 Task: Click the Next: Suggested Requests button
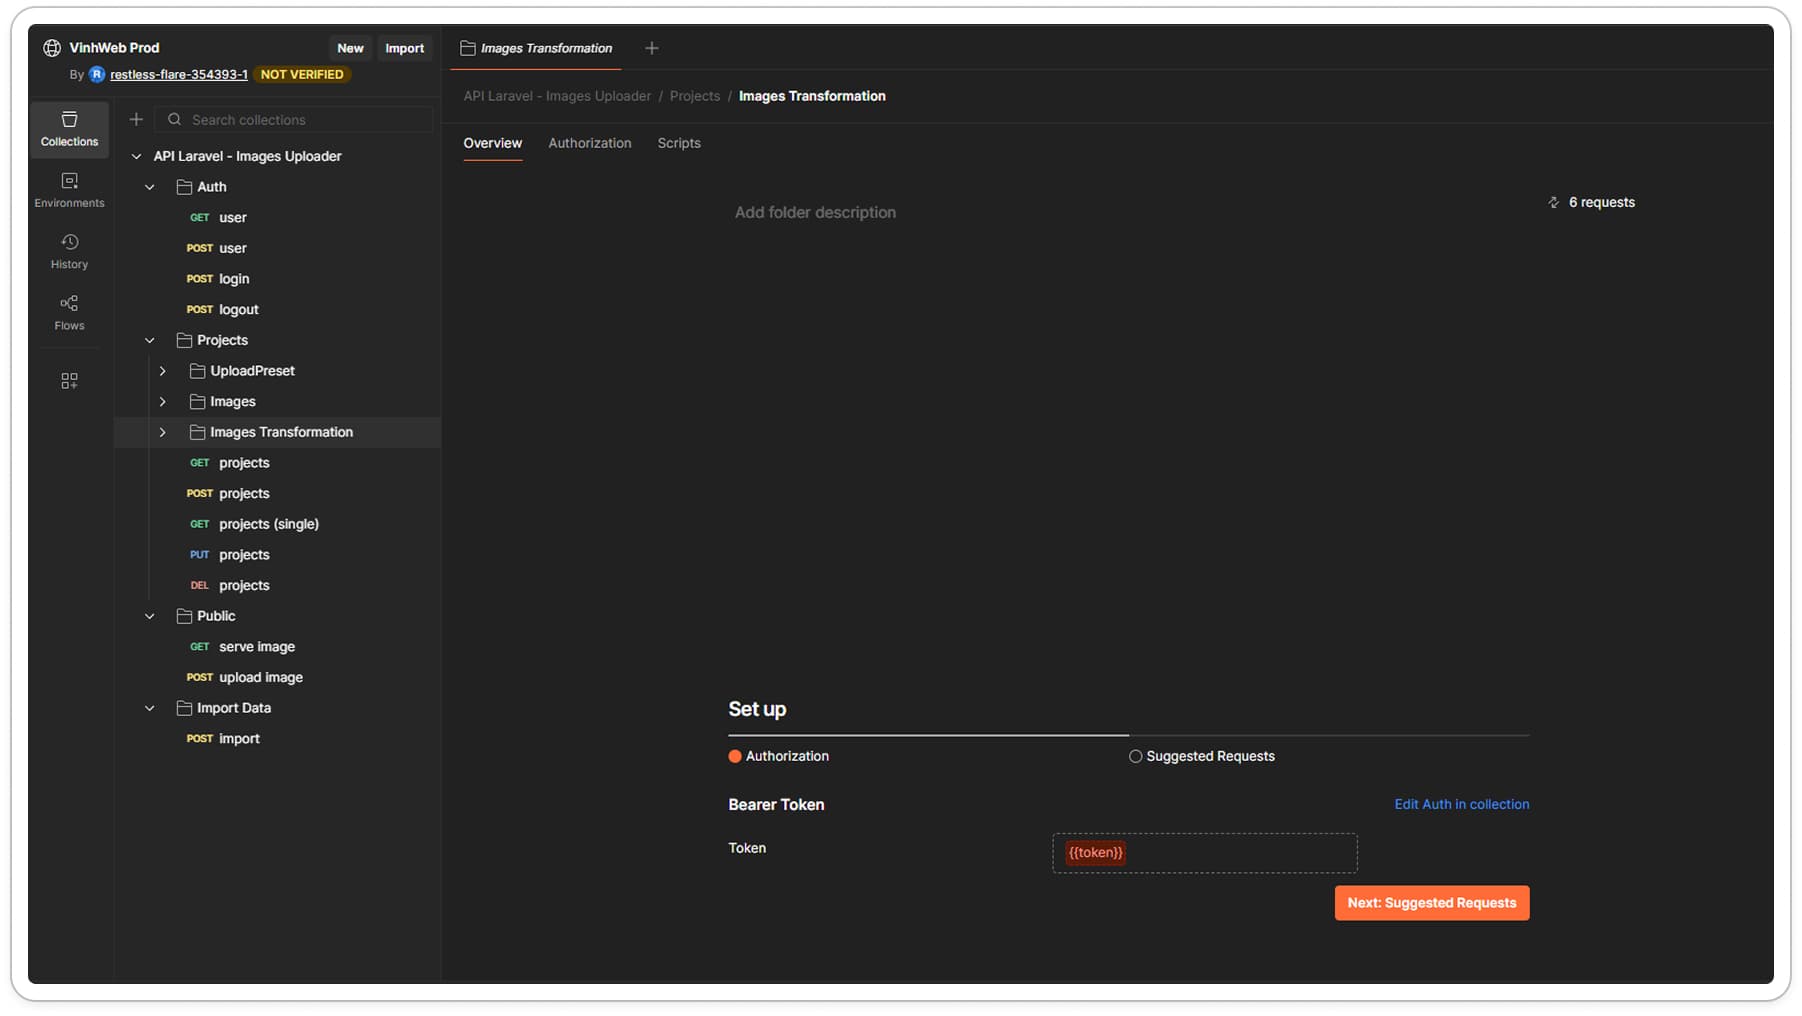point(1431,903)
